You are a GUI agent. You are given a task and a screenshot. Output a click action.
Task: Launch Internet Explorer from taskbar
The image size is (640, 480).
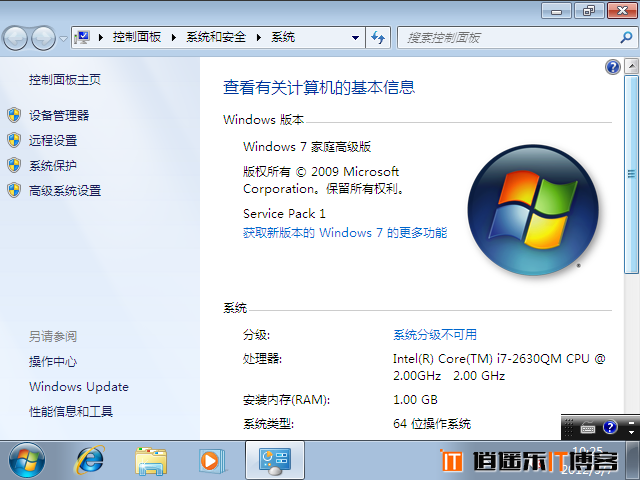pyautogui.click(x=89, y=460)
